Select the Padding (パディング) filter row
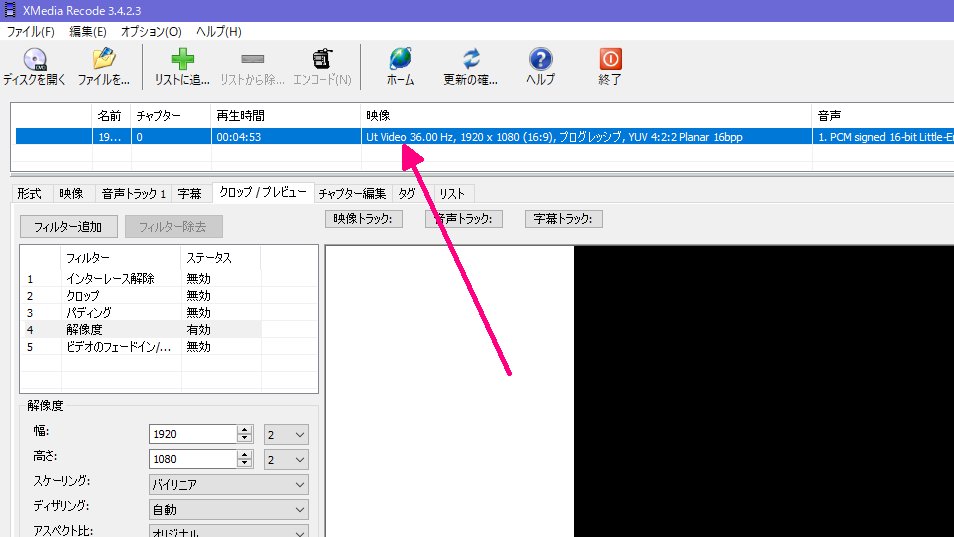This screenshot has height=537, width=954. point(141,313)
